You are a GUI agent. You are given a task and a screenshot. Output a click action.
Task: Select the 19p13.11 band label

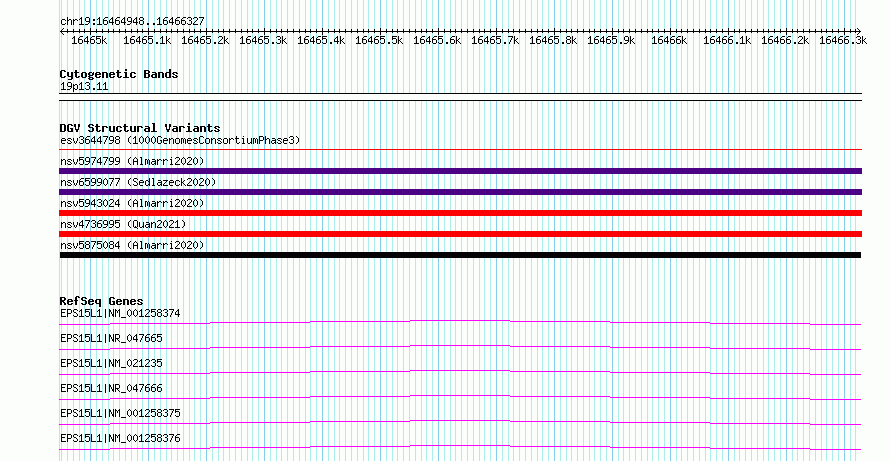tap(84, 87)
